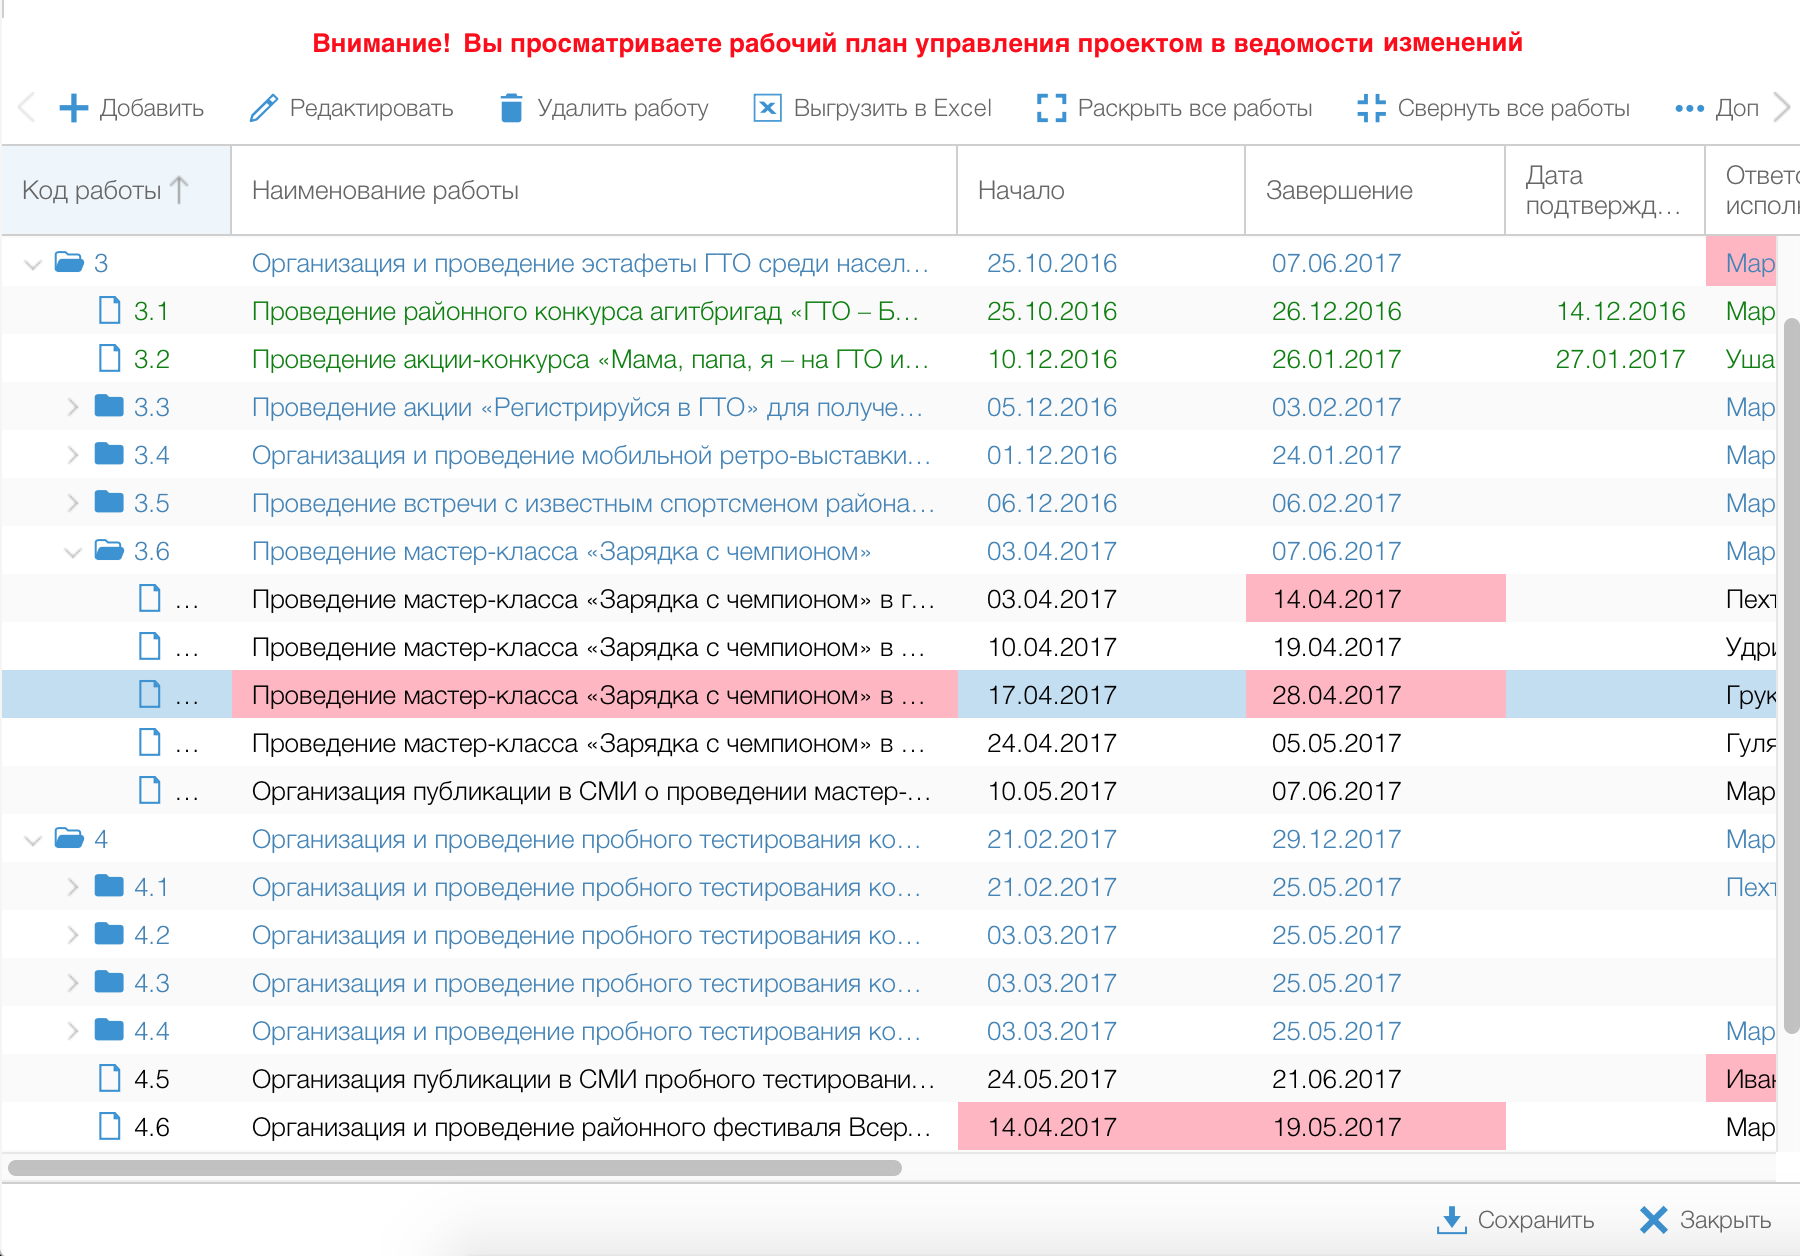Viewport: 1800px width, 1258px height.
Task: Collapse work group 3
Action: pyautogui.click(x=33, y=264)
